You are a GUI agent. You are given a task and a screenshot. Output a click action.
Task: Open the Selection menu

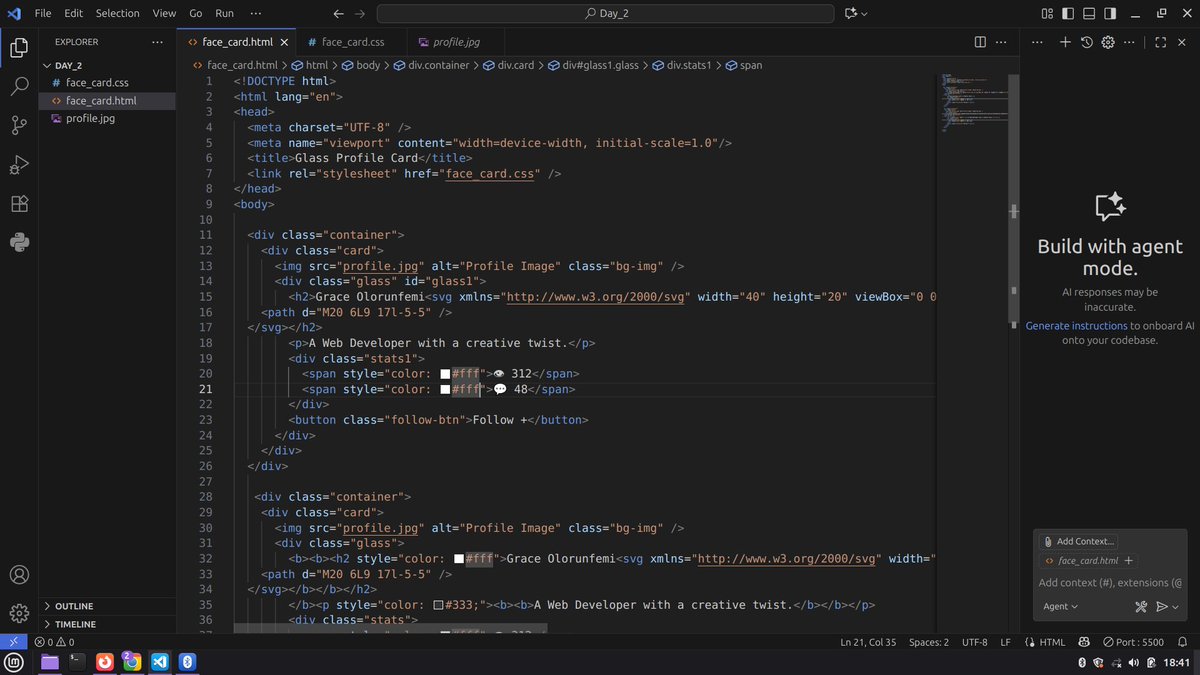tap(118, 14)
